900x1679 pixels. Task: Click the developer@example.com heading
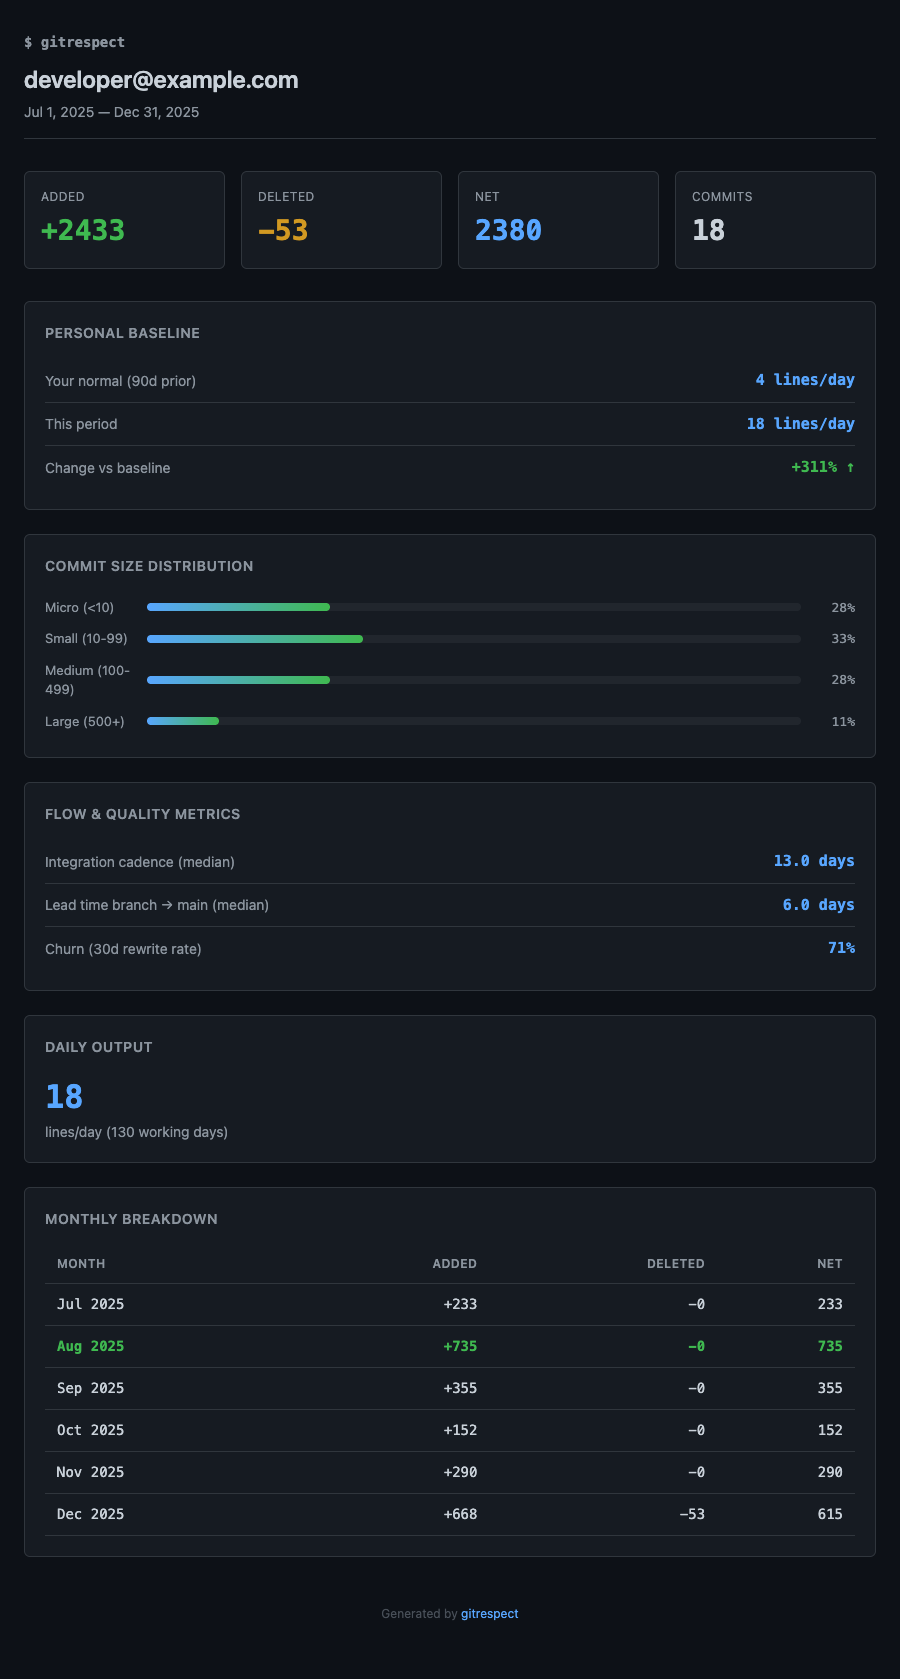161,80
